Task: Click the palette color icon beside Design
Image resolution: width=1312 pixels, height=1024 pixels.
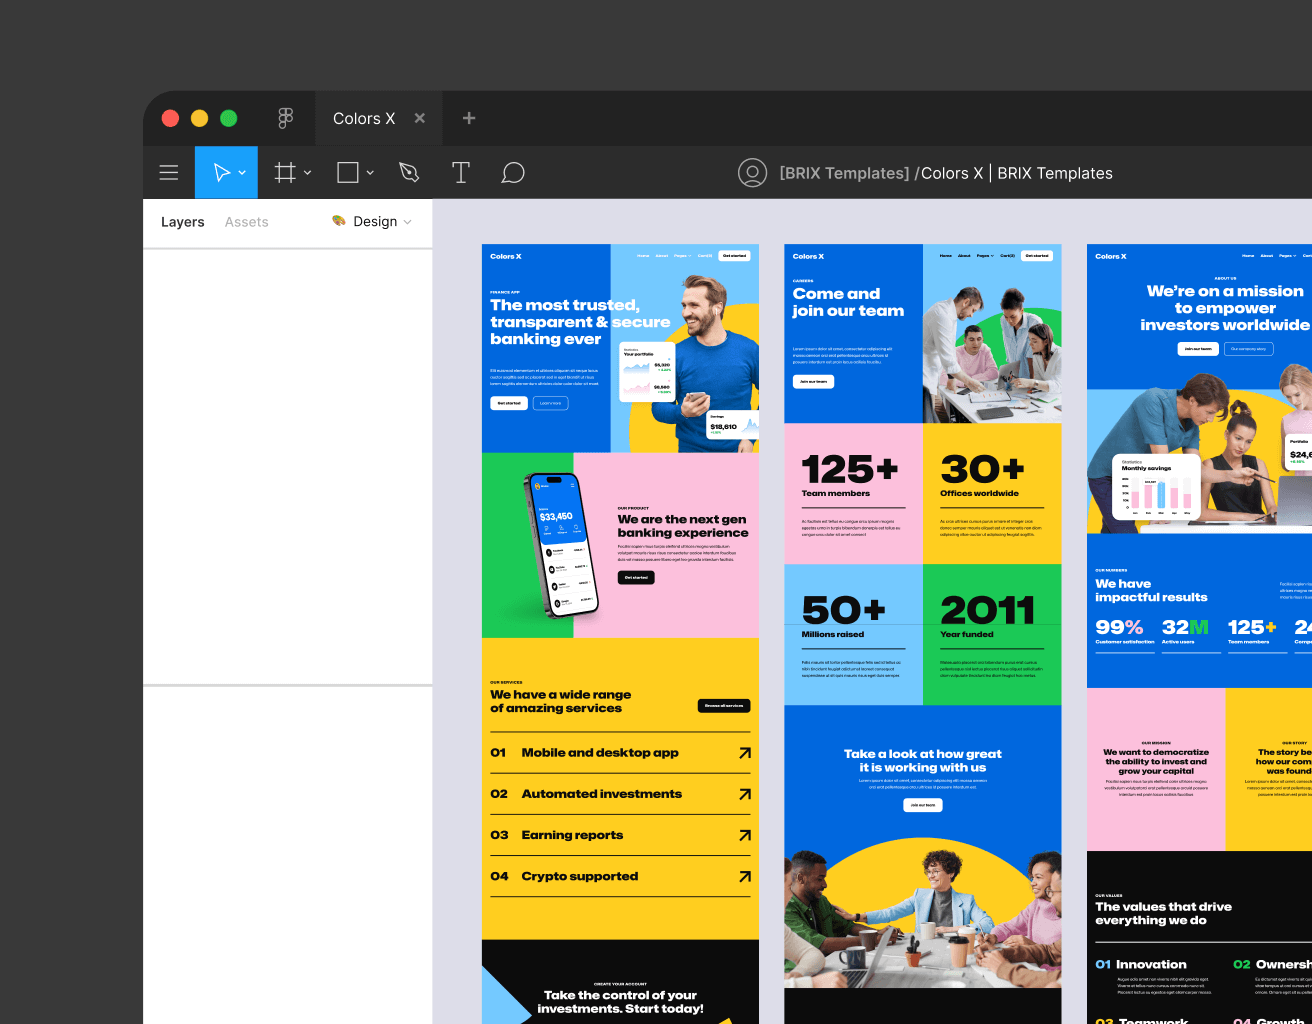Action: [337, 222]
